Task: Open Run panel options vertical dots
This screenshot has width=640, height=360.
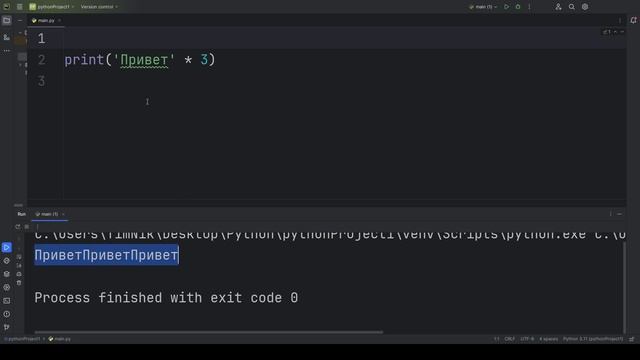Action: point(611,214)
